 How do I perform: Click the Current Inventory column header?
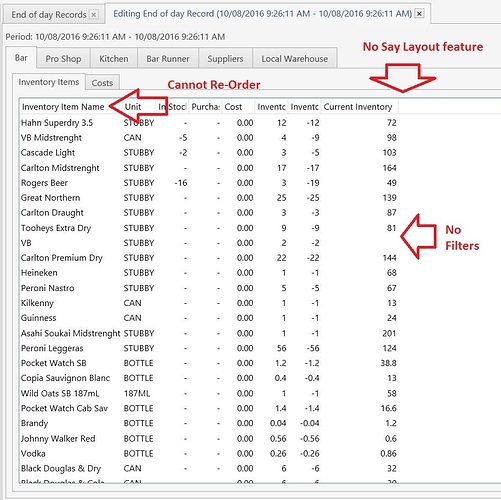359,107
